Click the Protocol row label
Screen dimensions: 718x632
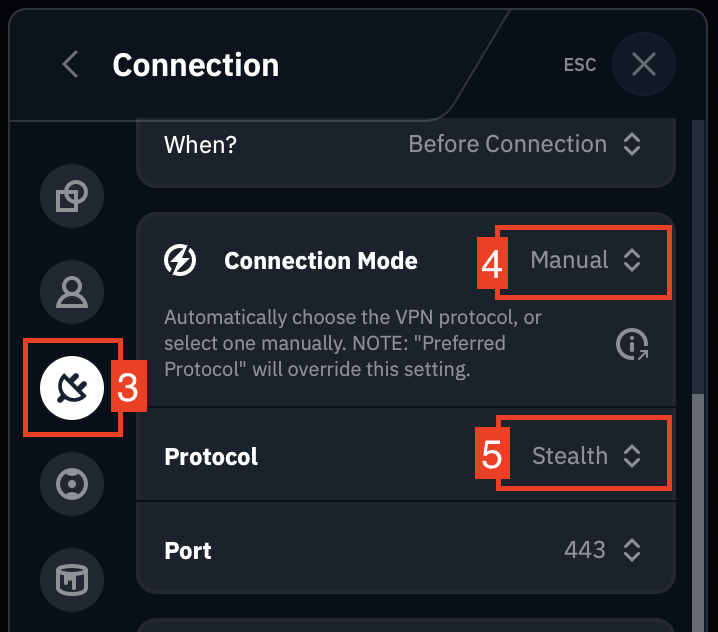pyautogui.click(x=211, y=457)
